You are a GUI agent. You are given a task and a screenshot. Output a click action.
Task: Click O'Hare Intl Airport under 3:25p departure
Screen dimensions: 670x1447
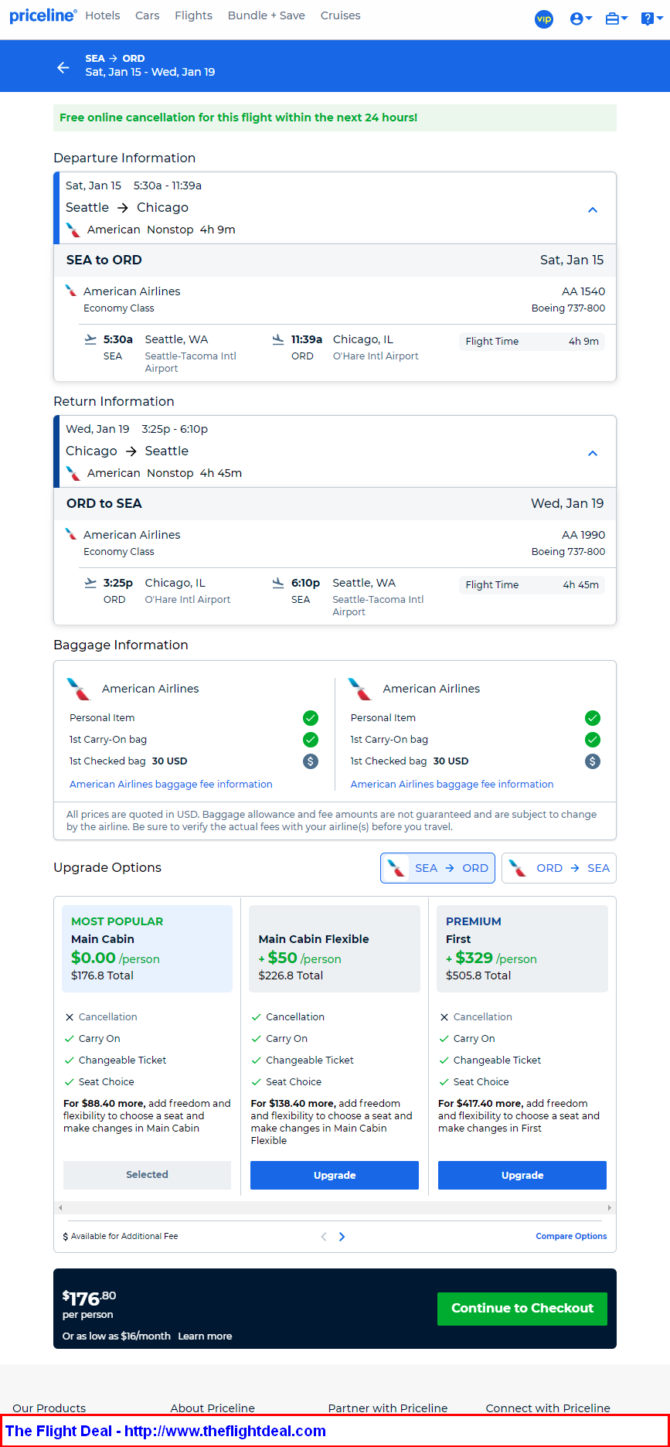[188, 600]
